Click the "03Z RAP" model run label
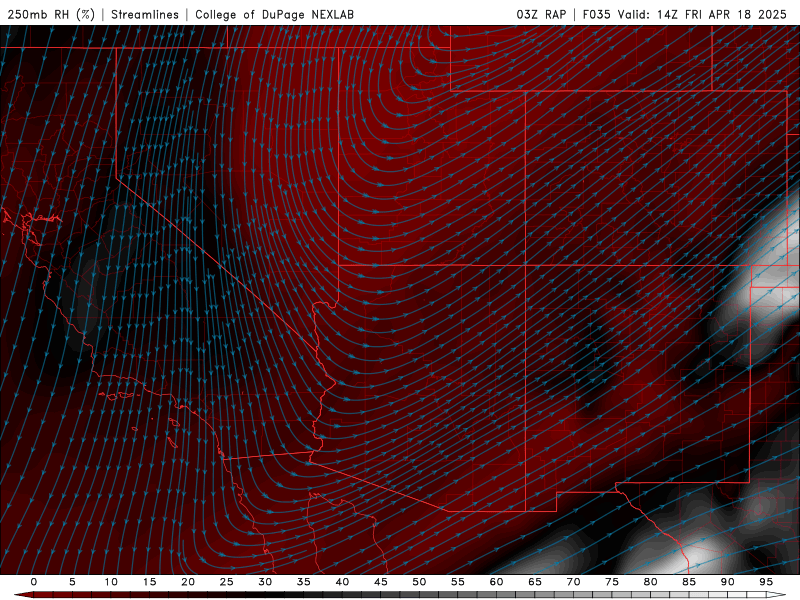 point(541,14)
